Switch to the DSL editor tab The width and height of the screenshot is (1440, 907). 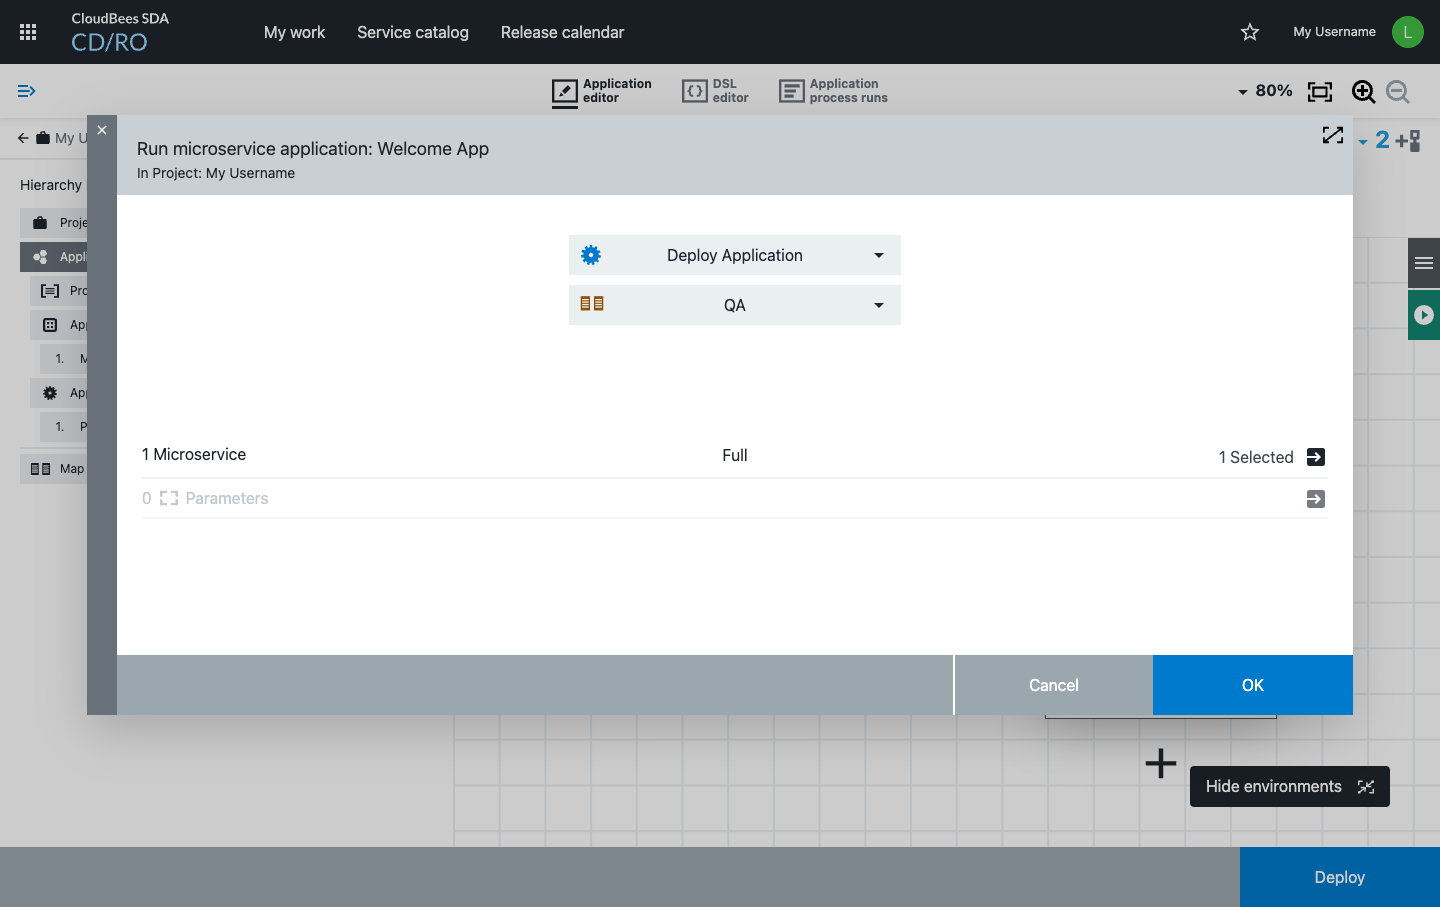coord(715,91)
